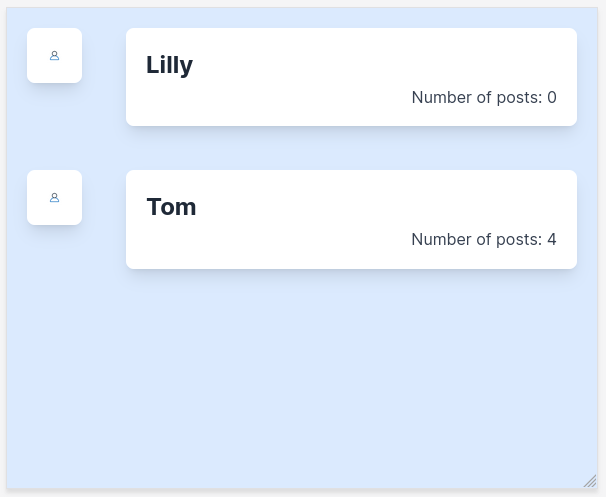Click Lilly's user avatar icon
This screenshot has width=606, height=497.
(x=54, y=56)
